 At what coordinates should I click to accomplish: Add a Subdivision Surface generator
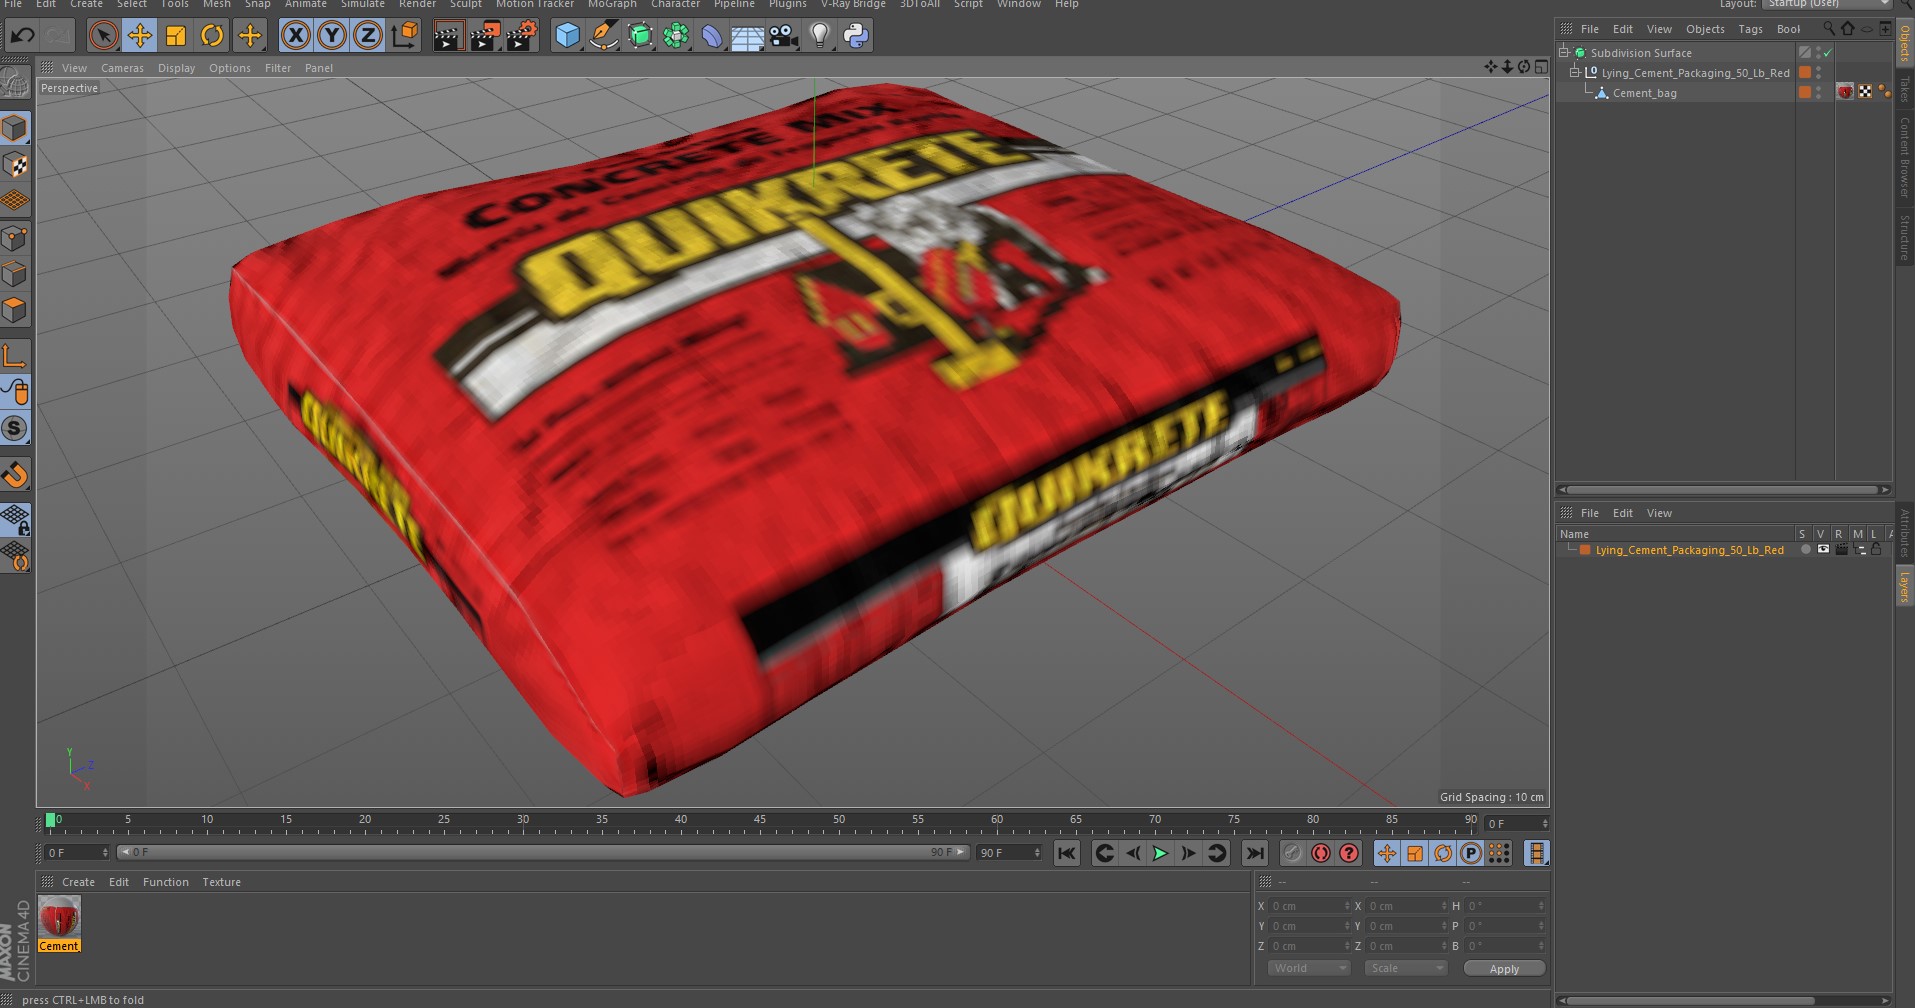click(640, 36)
